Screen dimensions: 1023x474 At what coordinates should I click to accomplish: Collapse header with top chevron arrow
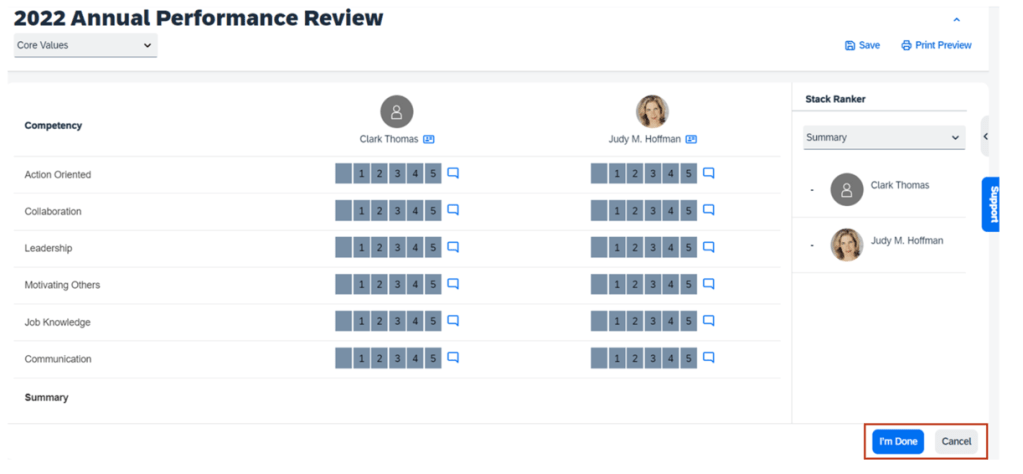tap(956, 19)
